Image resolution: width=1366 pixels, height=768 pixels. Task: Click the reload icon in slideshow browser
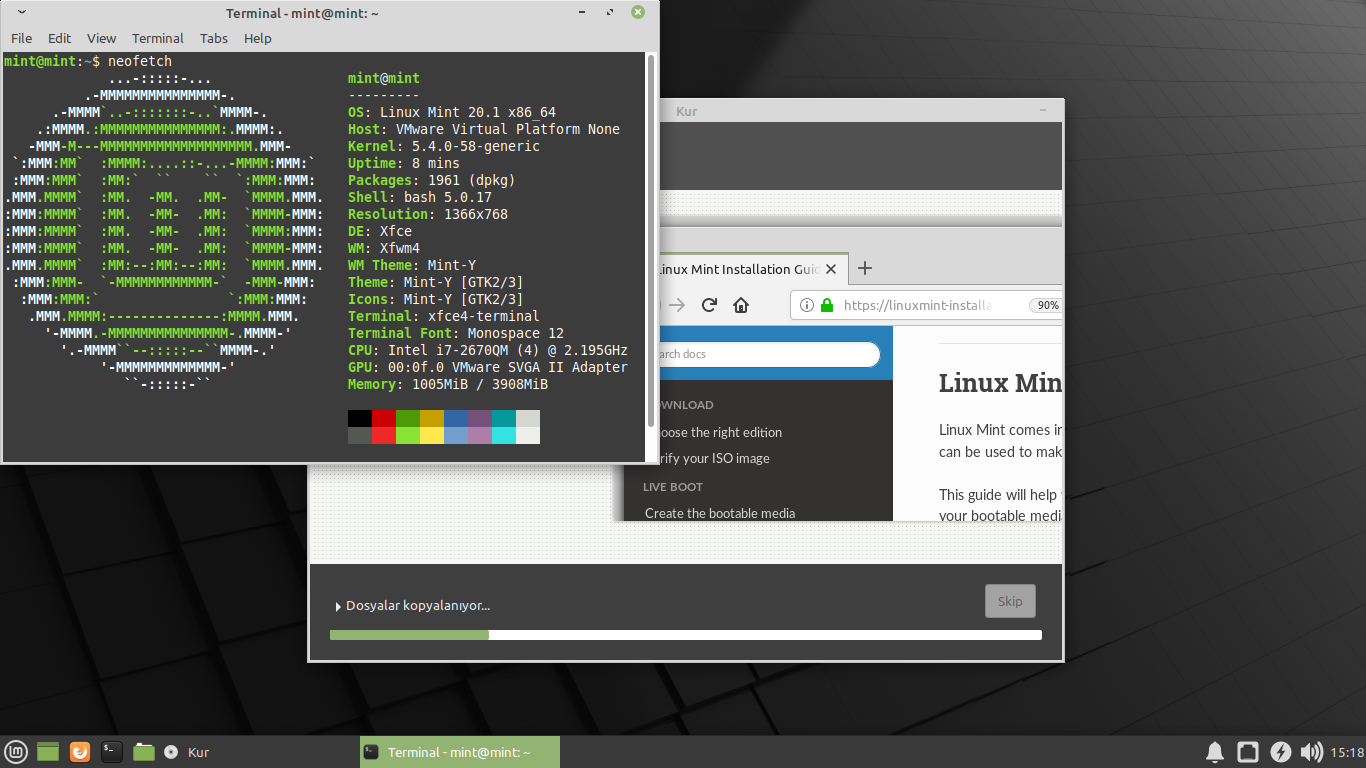pyautogui.click(x=709, y=305)
